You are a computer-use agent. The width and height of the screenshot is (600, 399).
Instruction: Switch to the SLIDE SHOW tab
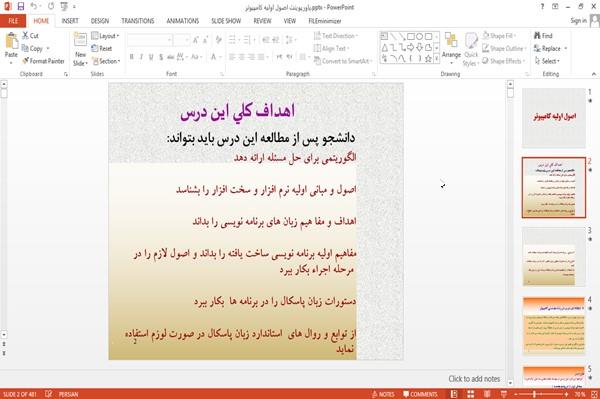(226, 21)
